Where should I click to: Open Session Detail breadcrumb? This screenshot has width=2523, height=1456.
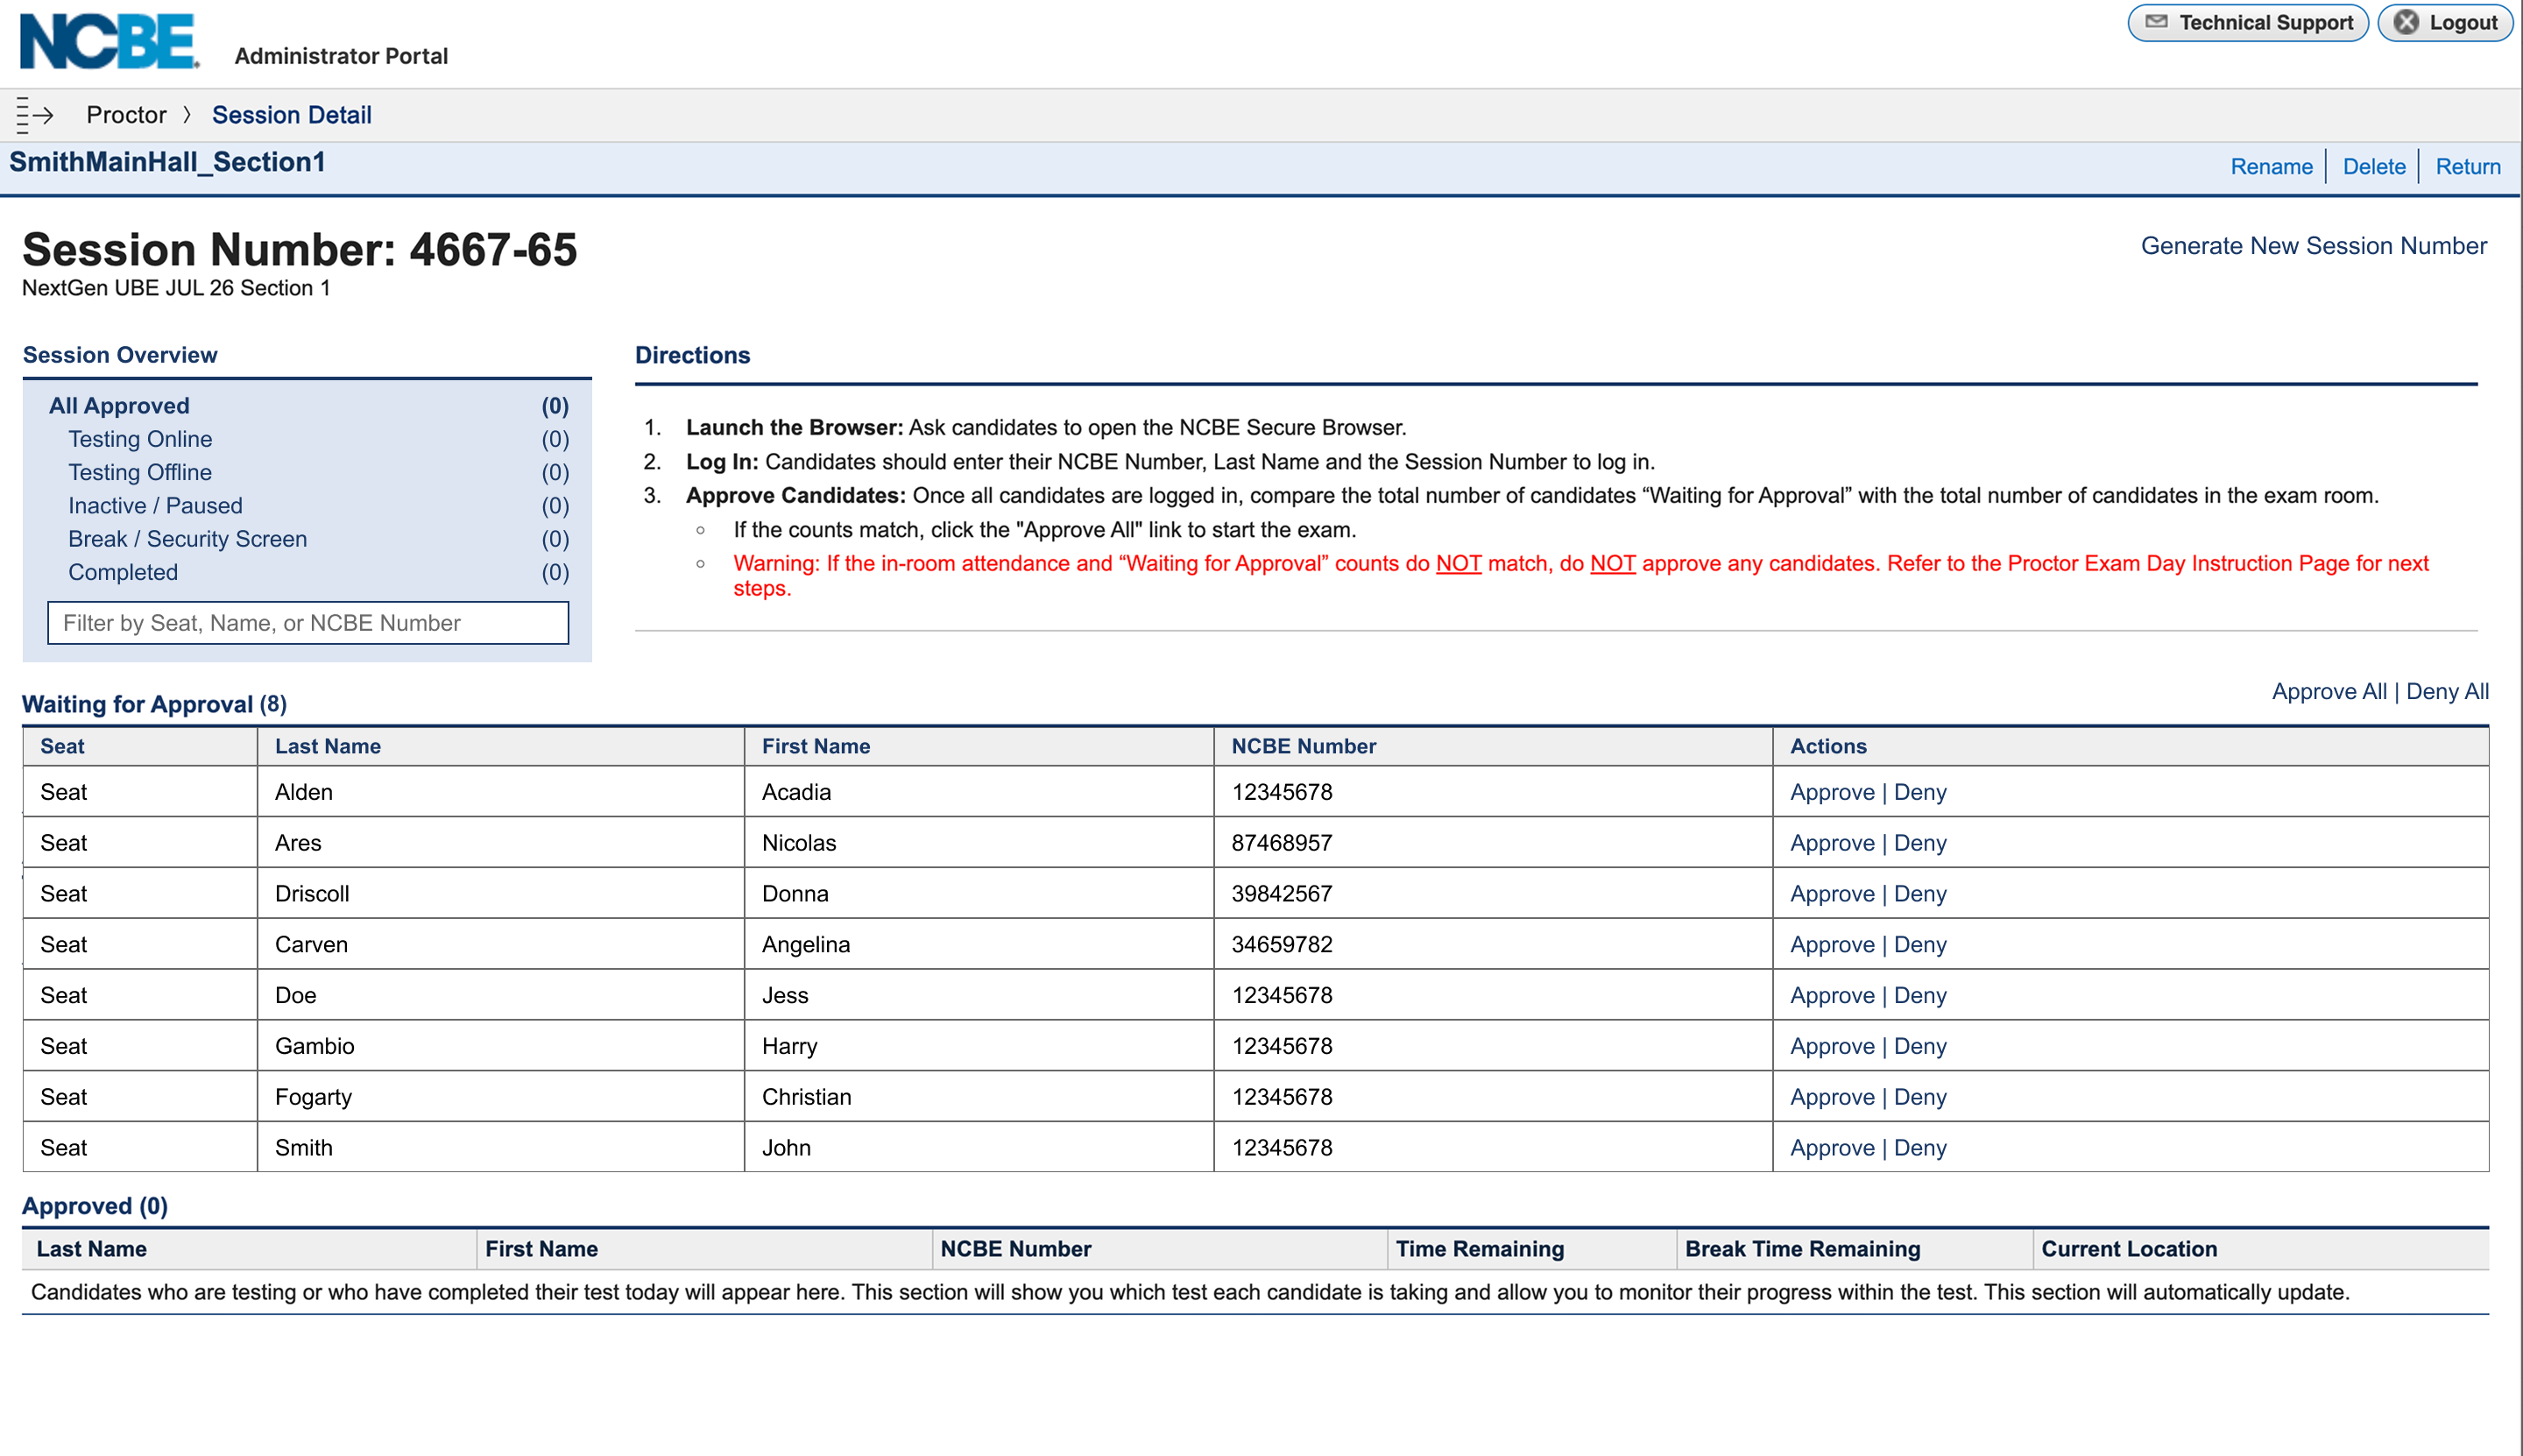click(x=291, y=115)
